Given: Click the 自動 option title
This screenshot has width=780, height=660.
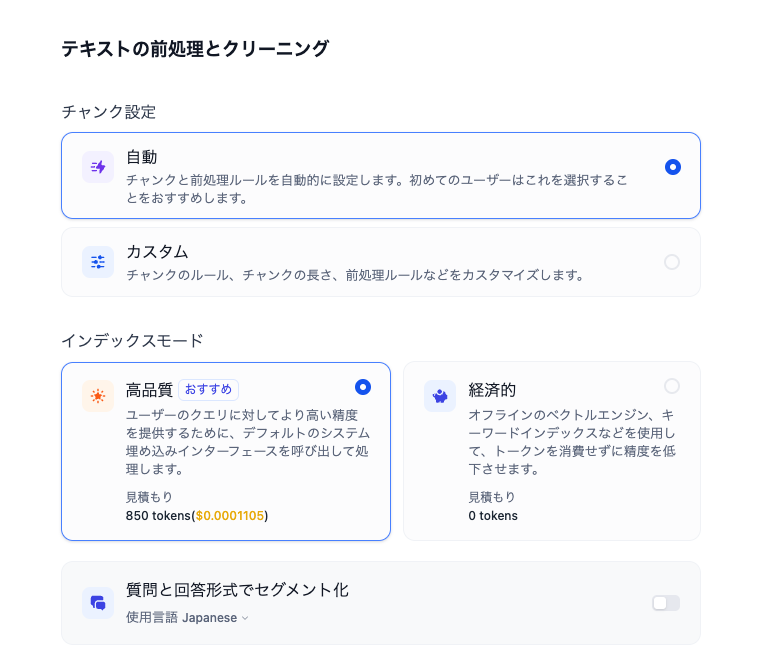Looking at the screenshot, I should point(142,157).
